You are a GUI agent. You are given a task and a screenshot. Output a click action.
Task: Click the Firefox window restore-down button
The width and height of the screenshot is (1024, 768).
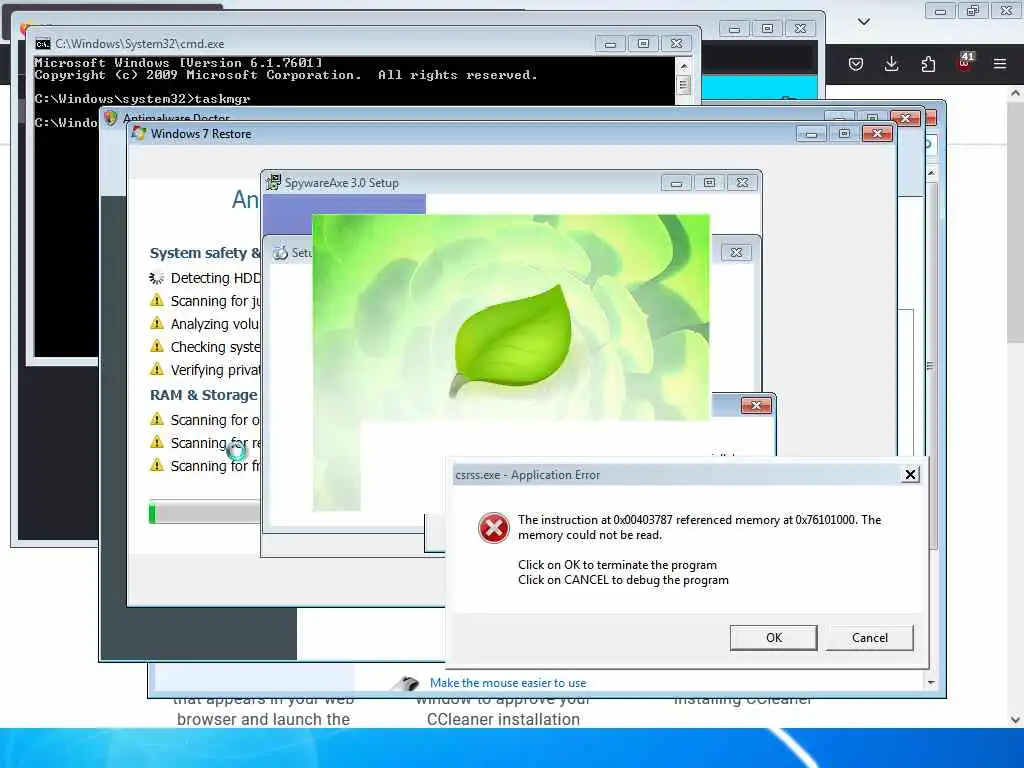pyautogui.click(x=972, y=10)
